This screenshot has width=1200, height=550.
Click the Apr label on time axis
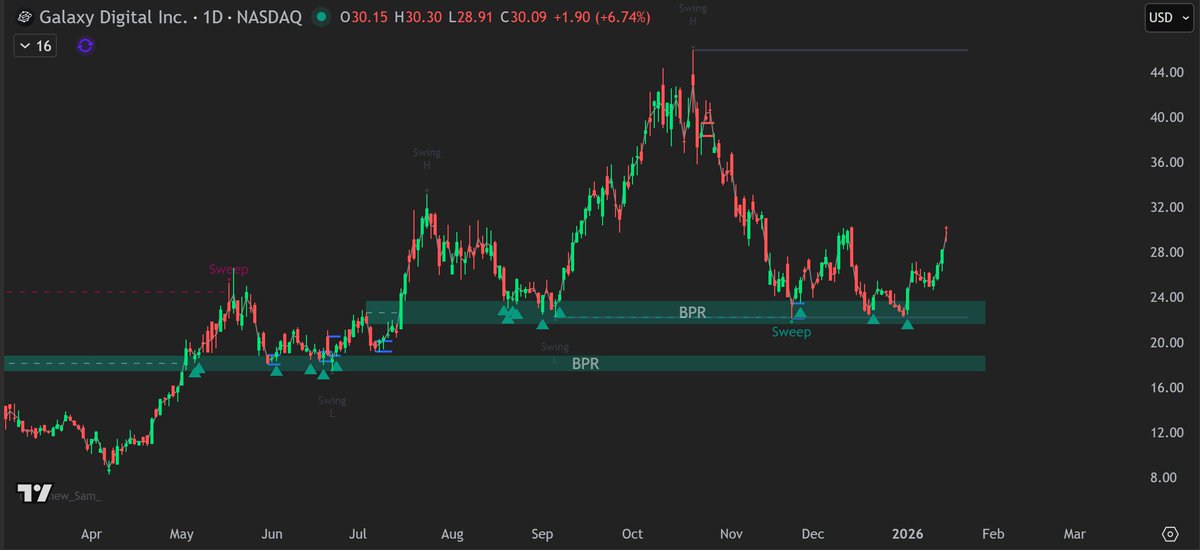coord(91,534)
